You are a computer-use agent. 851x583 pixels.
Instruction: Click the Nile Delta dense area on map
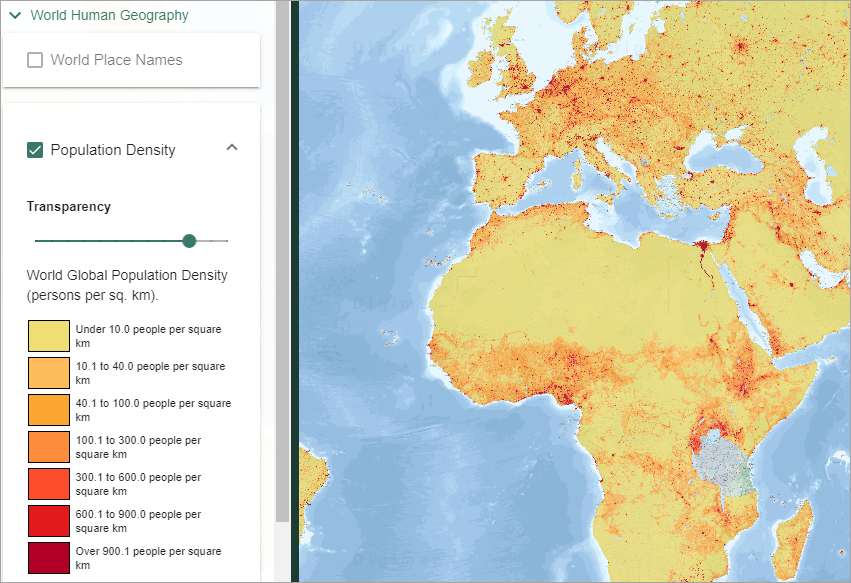(703, 245)
